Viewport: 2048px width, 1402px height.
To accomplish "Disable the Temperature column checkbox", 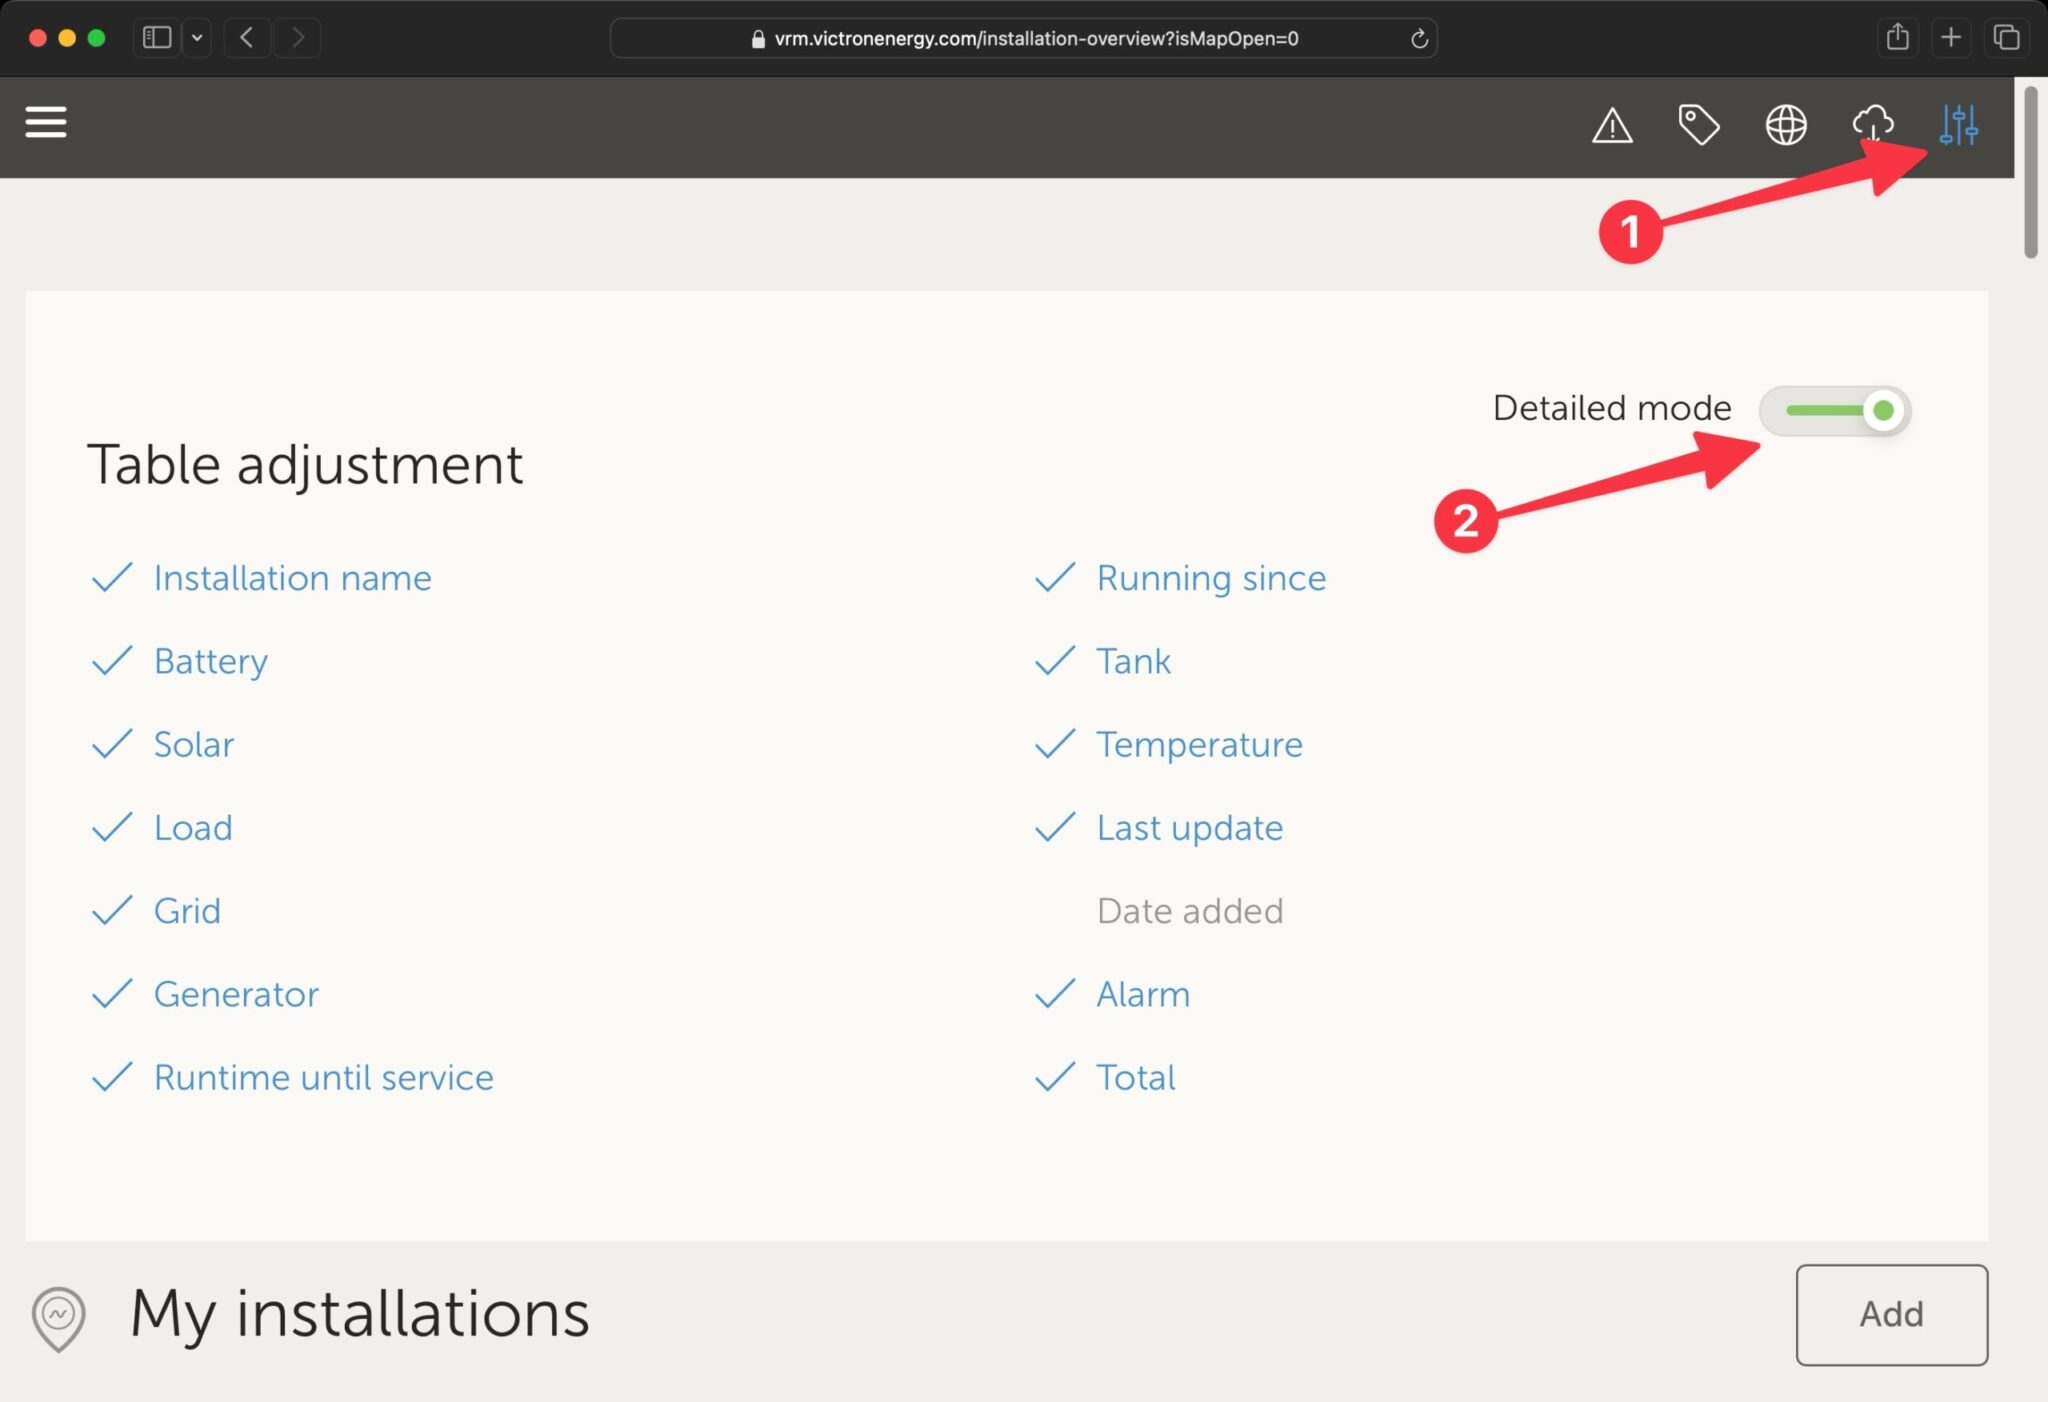I will (1199, 744).
